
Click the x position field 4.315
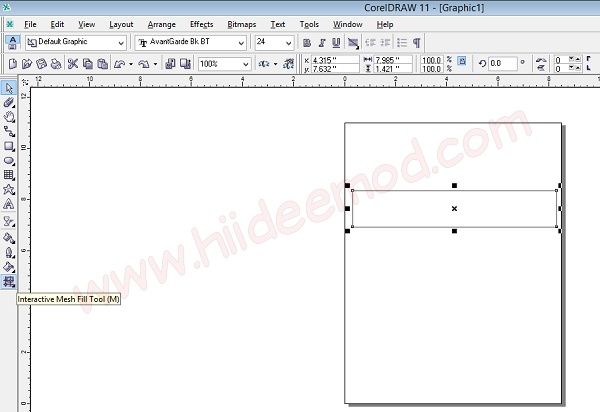[x=335, y=60]
